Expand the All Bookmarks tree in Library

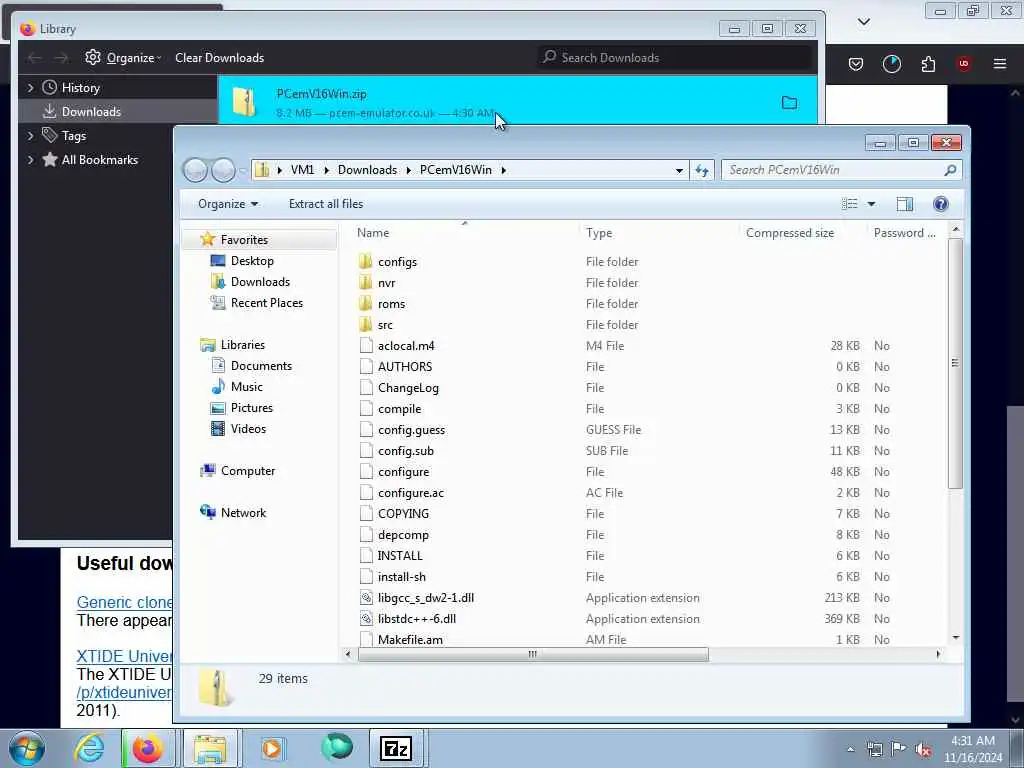30,160
